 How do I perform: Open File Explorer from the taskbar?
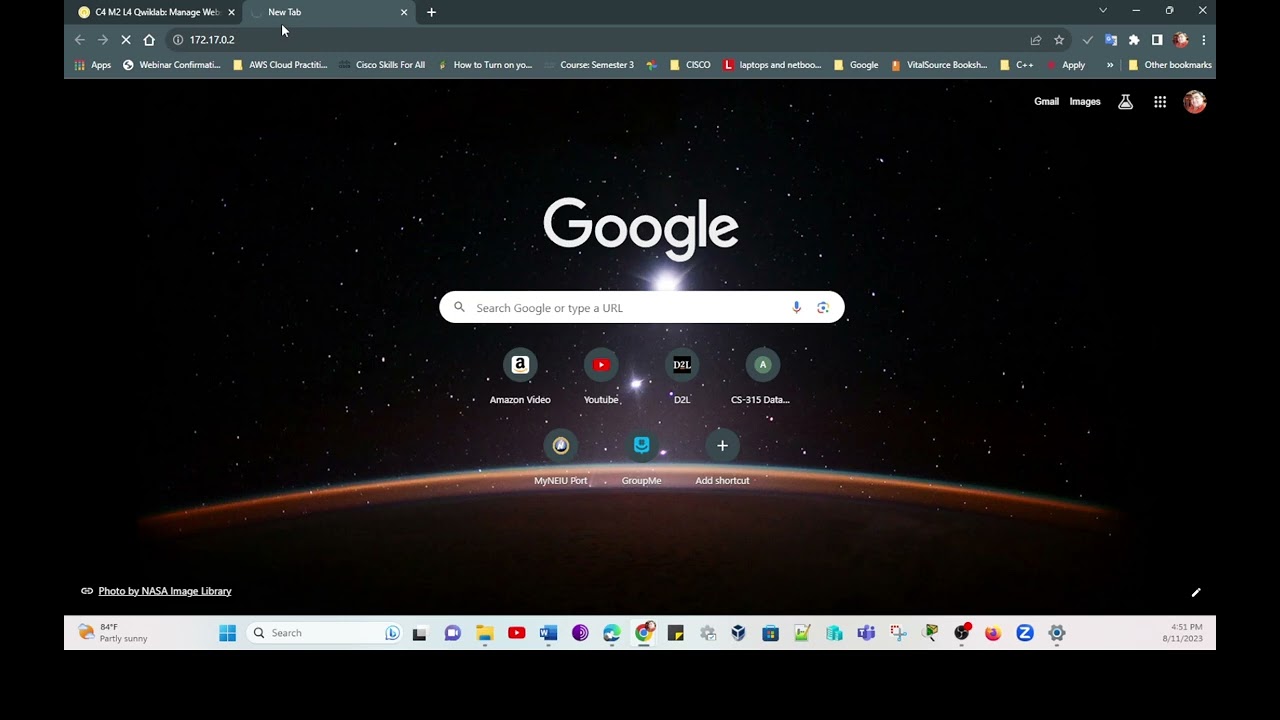(x=485, y=633)
